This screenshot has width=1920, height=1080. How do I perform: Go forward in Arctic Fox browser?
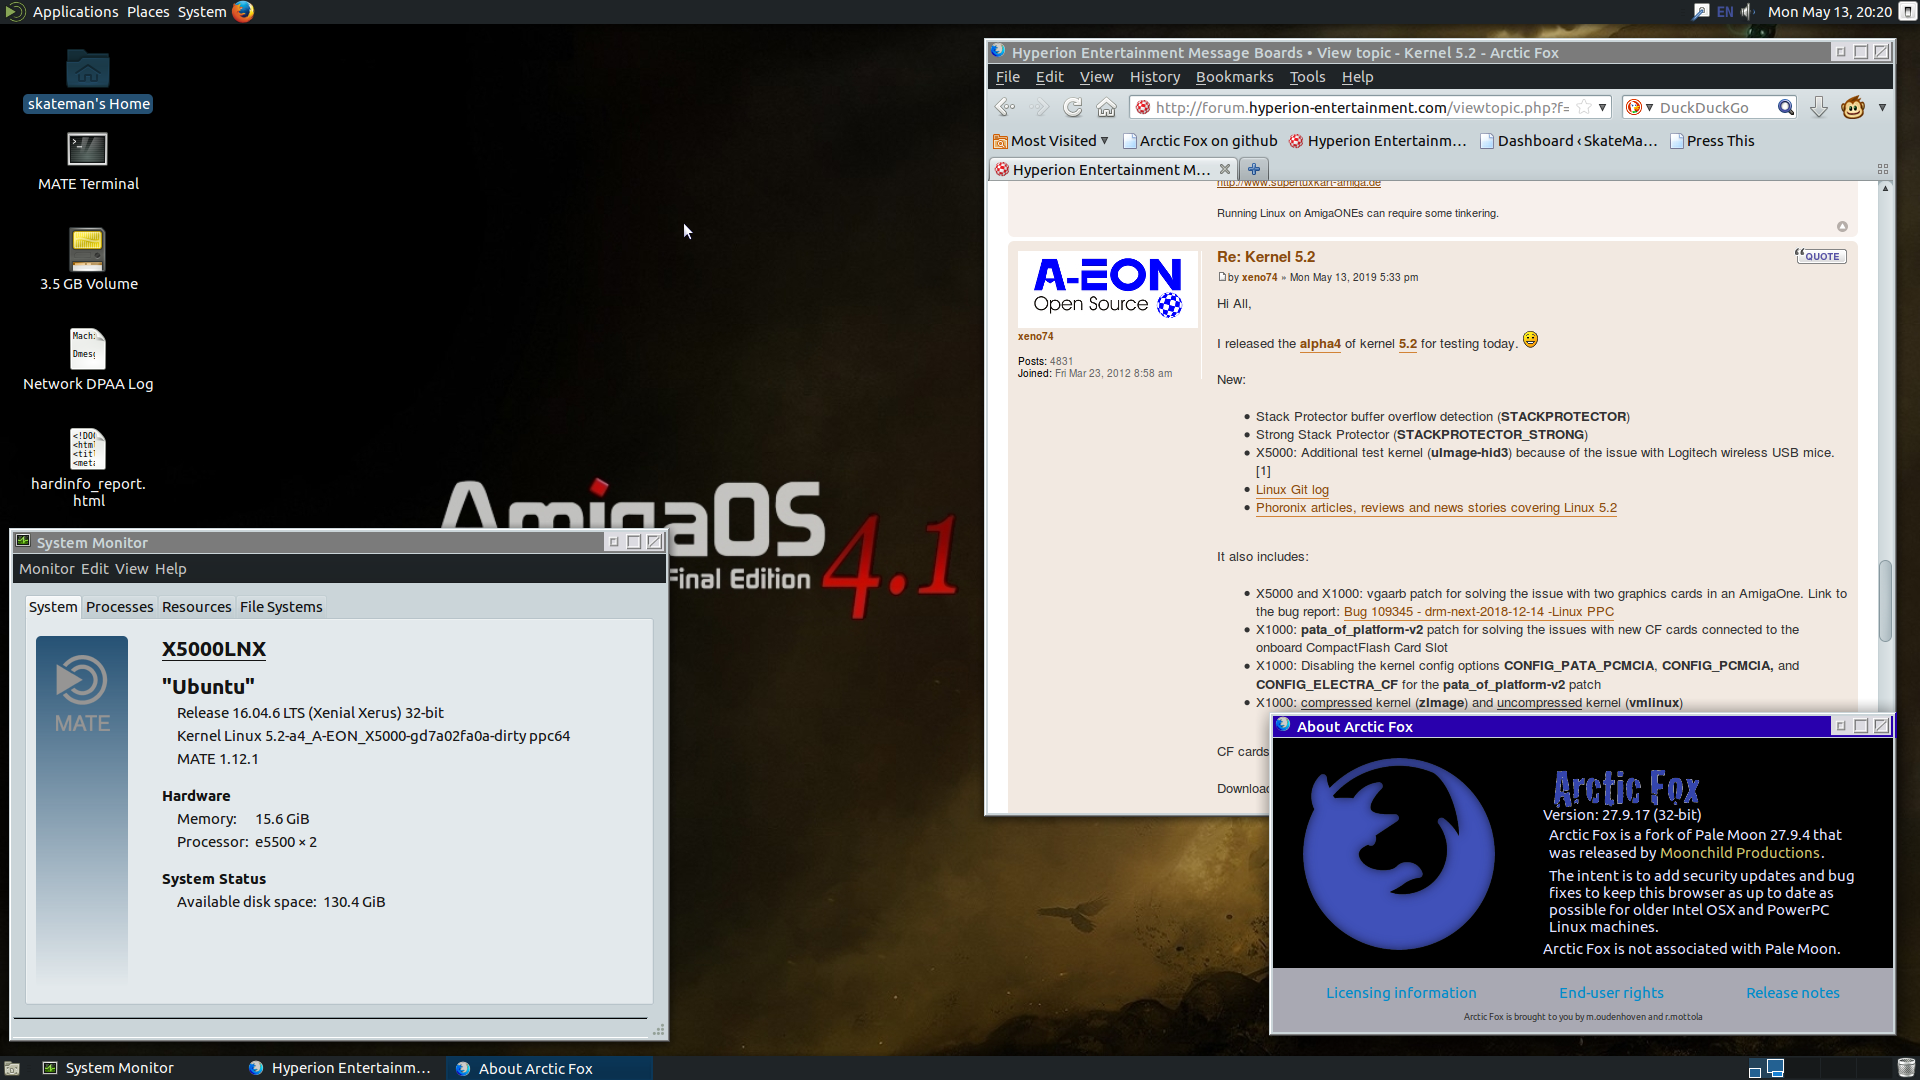pos(1039,107)
